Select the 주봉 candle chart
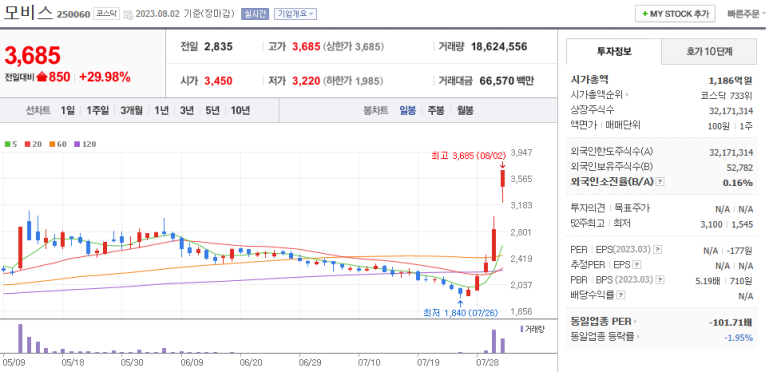Screen dimensions: 773x372 (436, 110)
